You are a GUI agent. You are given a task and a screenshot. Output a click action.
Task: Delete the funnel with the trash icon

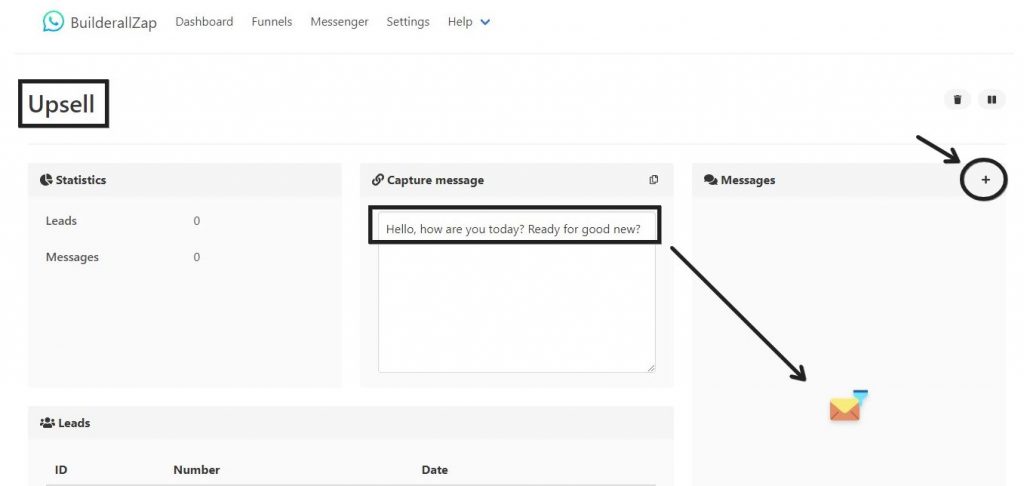click(957, 100)
